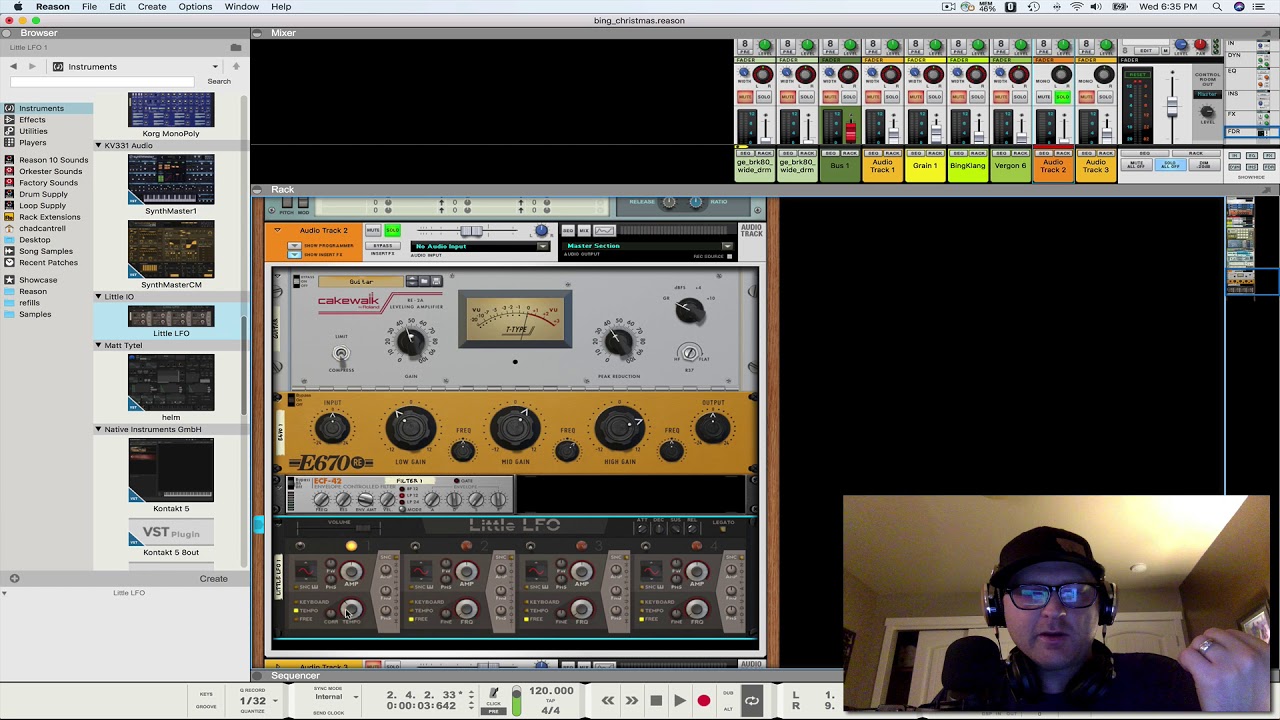Open the File menu
This screenshot has width=1280, height=720.
point(89,7)
